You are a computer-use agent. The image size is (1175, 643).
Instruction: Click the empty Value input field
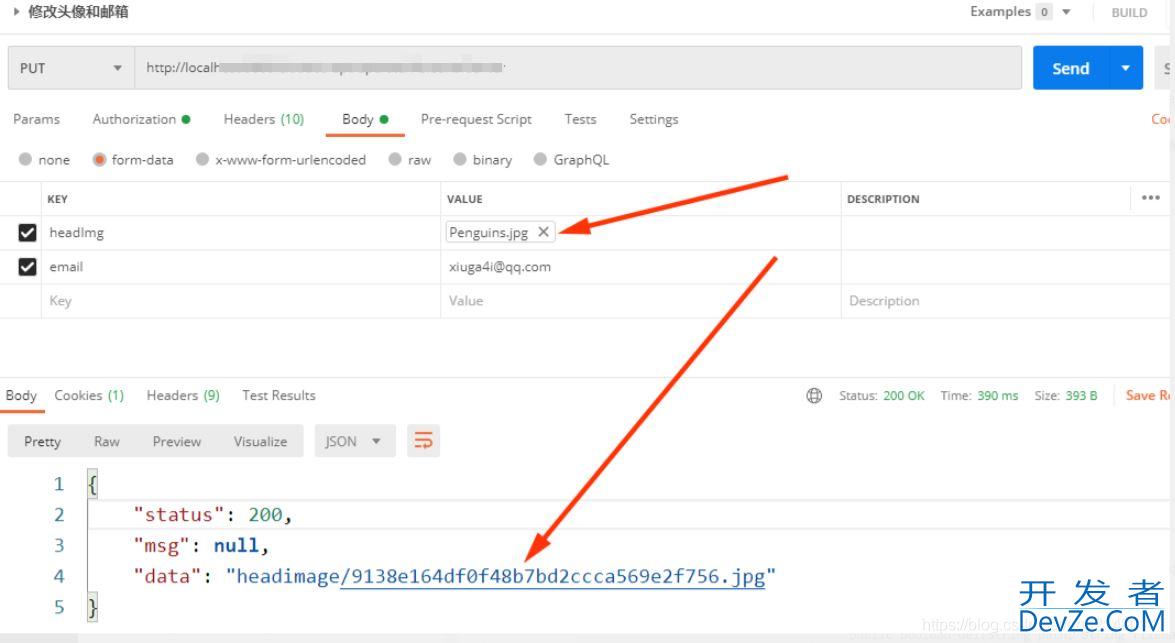coord(641,301)
